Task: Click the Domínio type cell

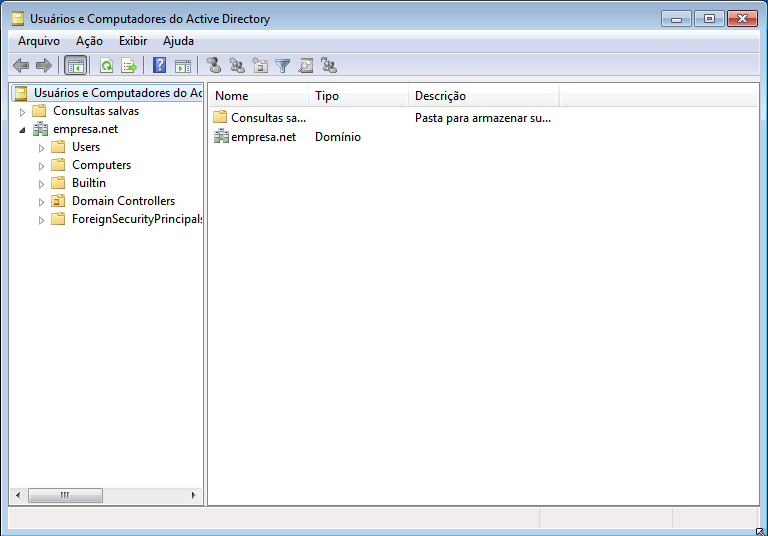Action: click(x=338, y=137)
